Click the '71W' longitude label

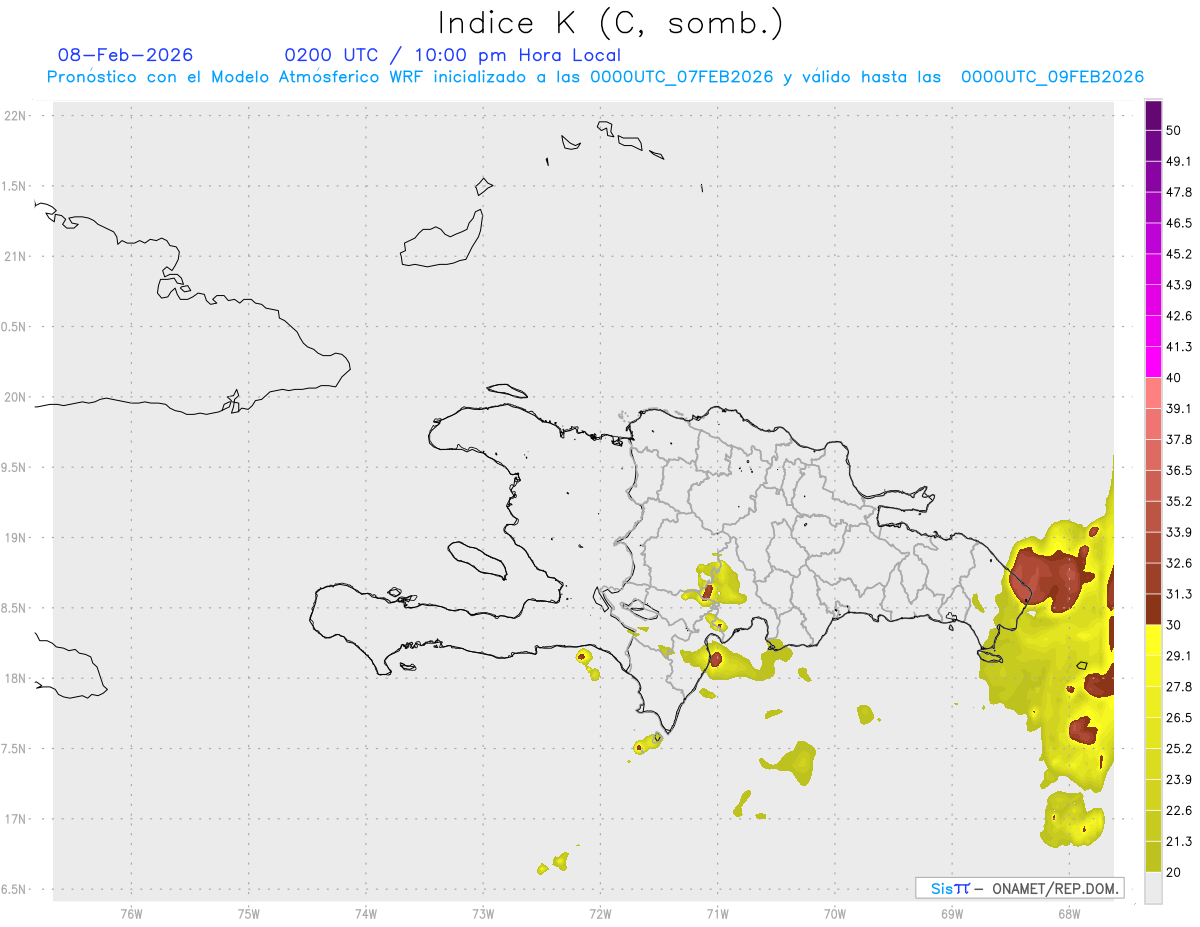coord(717,913)
